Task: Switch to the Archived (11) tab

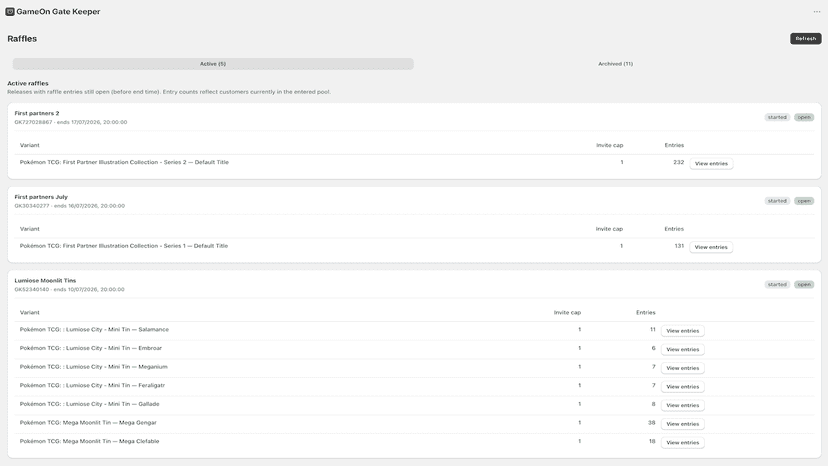Action: tap(615, 64)
